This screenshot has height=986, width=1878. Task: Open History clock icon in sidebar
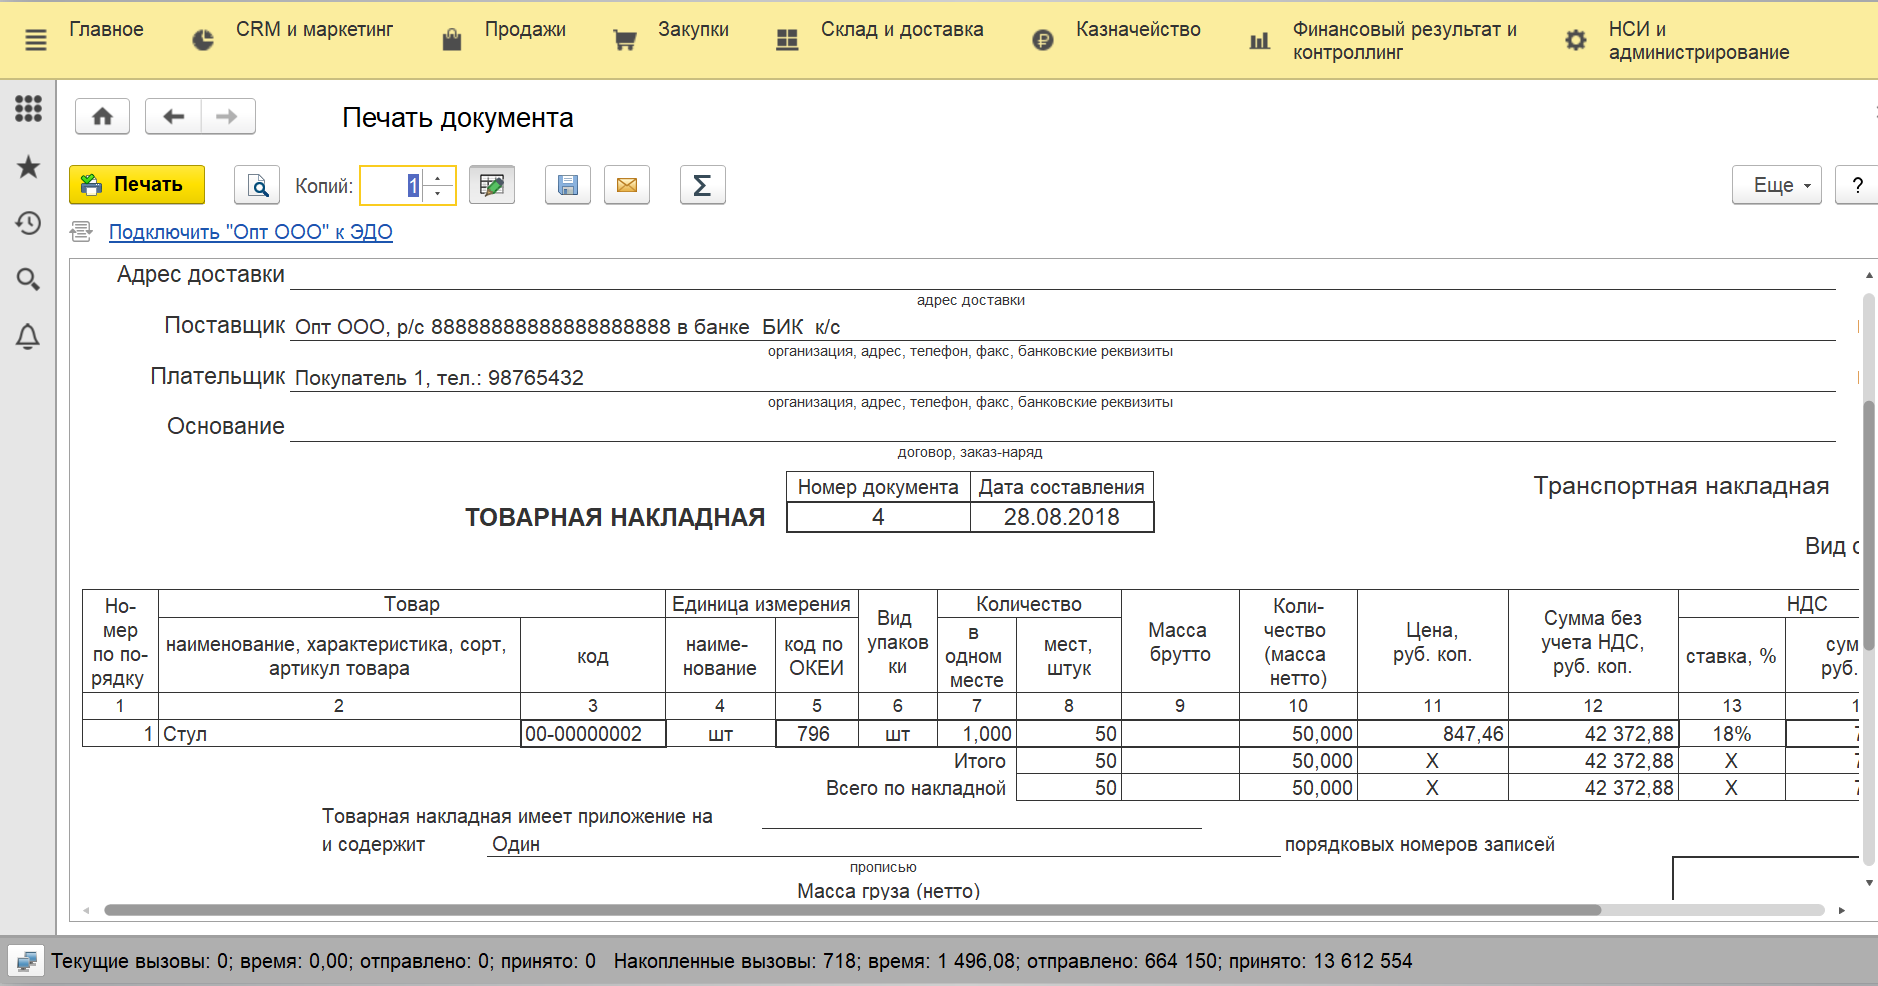(28, 222)
